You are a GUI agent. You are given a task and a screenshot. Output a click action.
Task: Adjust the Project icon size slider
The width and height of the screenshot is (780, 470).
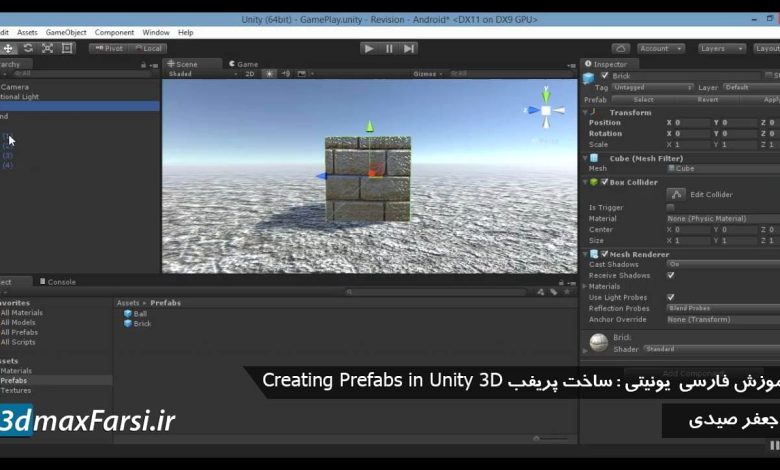pos(550,439)
